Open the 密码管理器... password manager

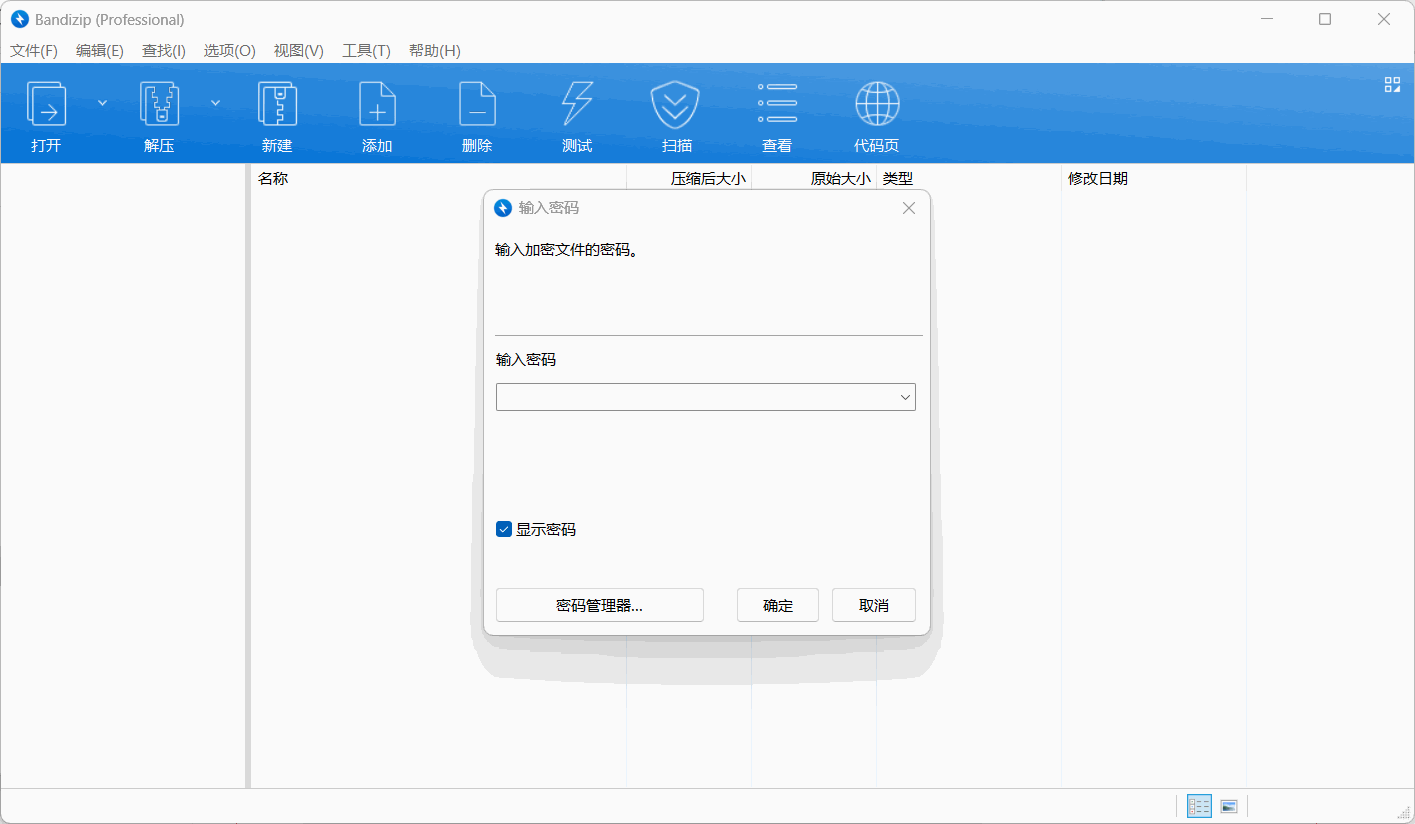tap(599, 605)
